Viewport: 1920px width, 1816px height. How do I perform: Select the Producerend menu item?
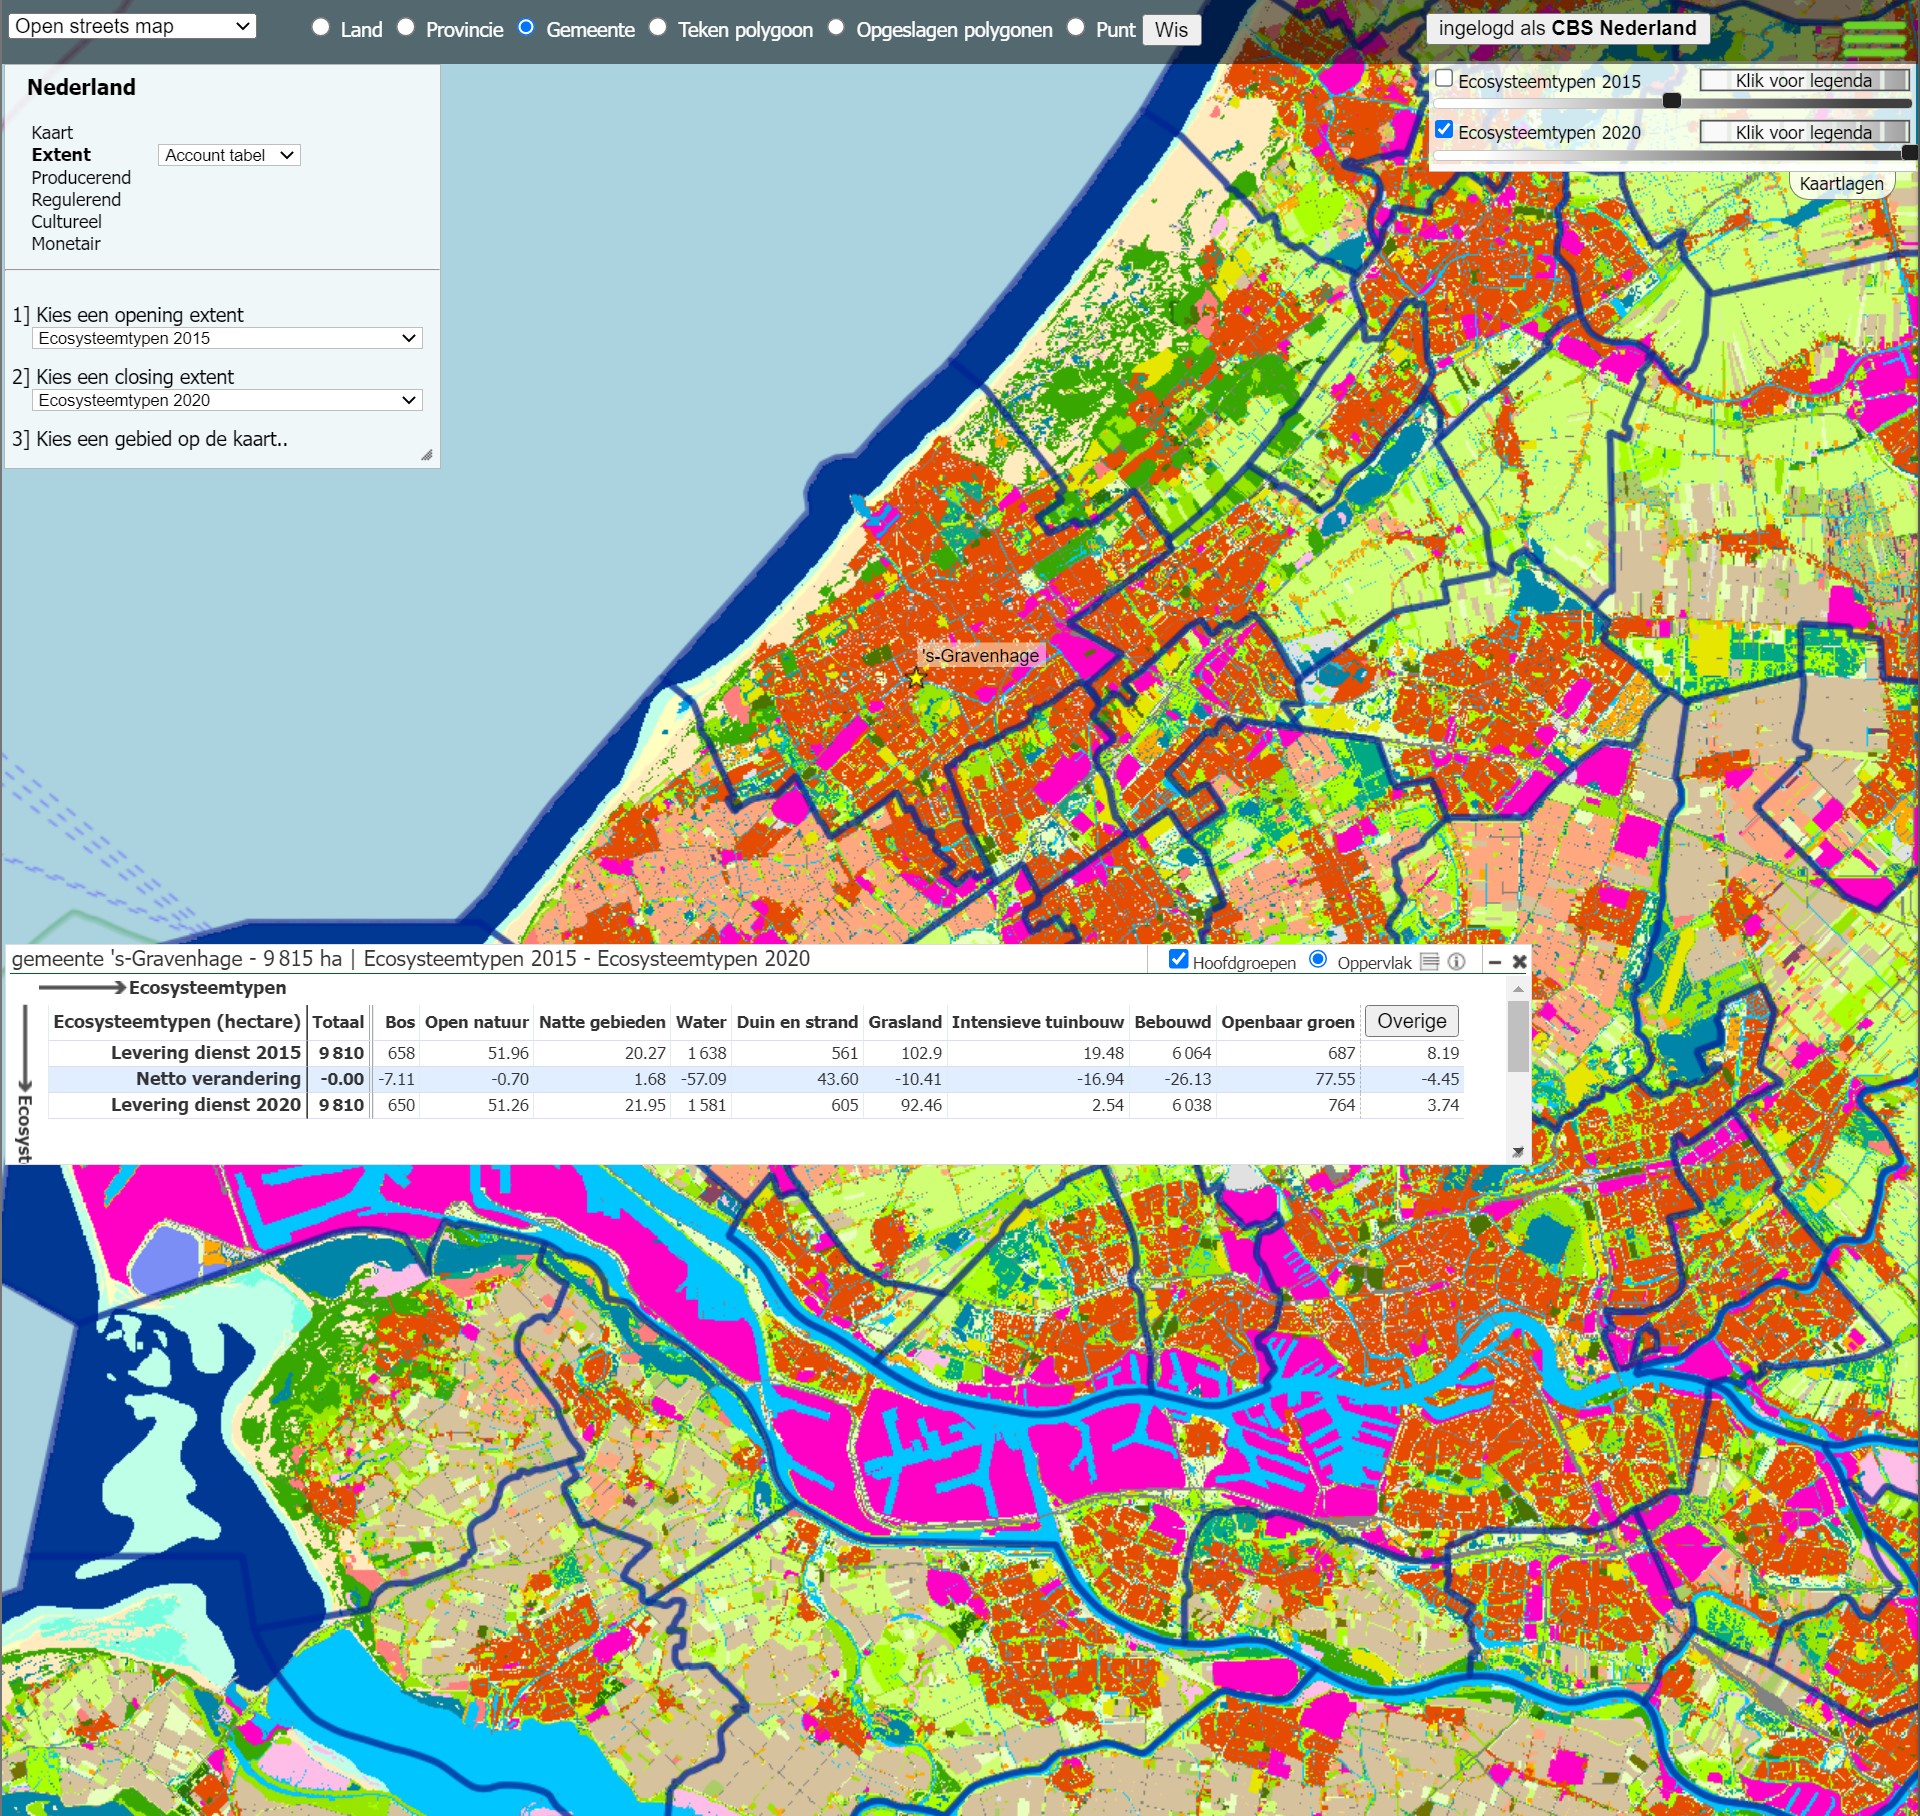pos(81,178)
